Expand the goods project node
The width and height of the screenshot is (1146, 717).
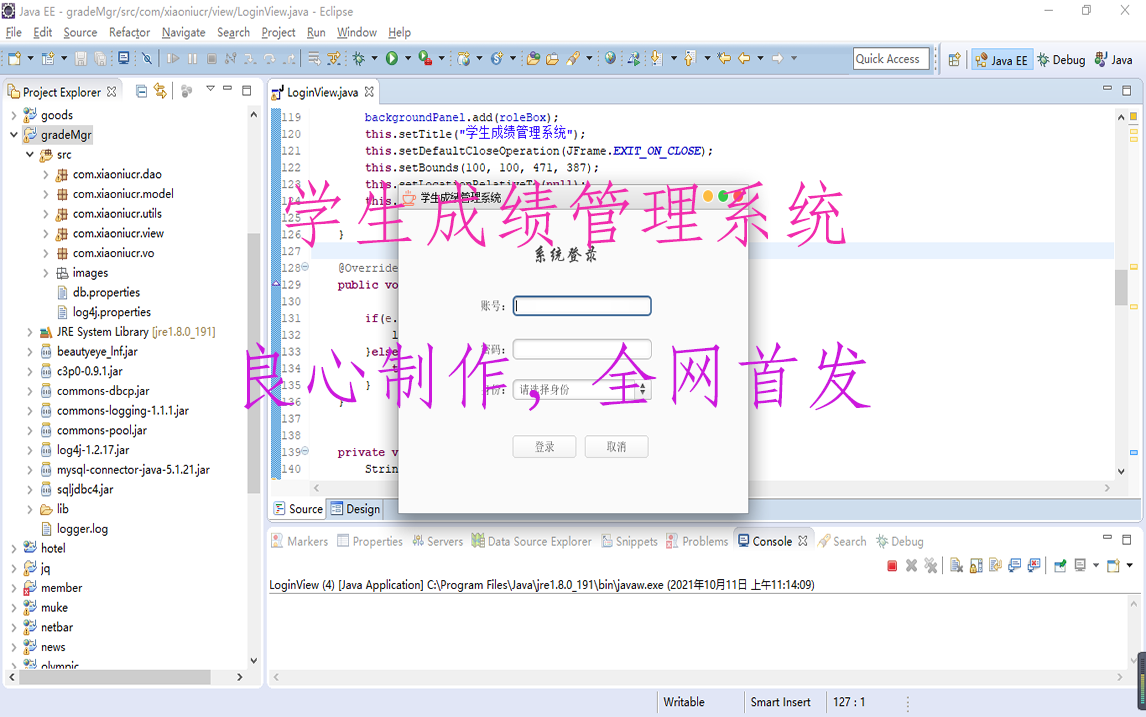pyautogui.click(x=13, y=115)
